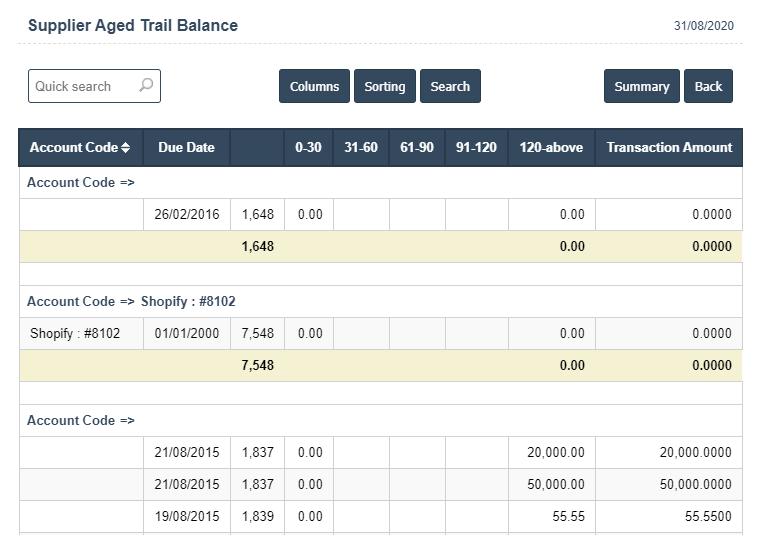
Task: Click the Due Date column header
Action: (186, 147)
